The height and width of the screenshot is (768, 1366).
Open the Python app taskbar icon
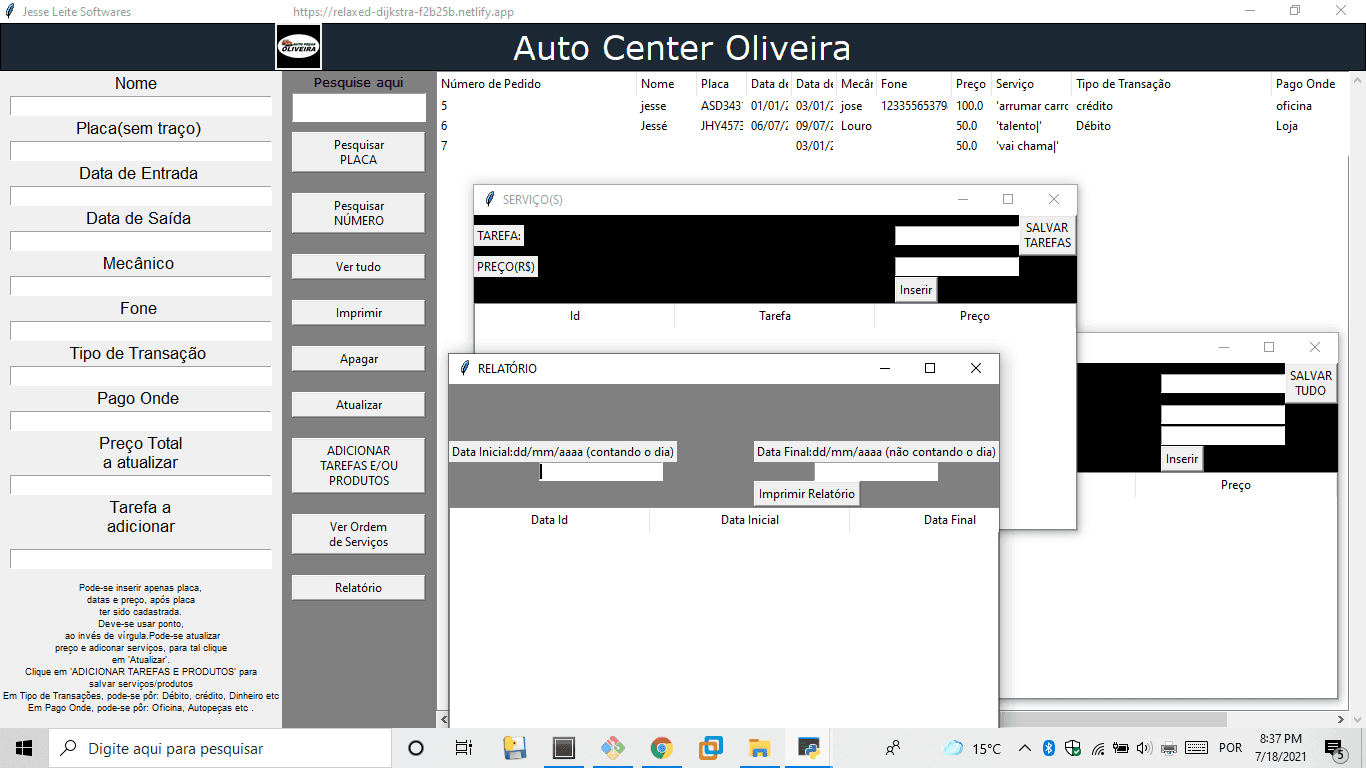809,748
